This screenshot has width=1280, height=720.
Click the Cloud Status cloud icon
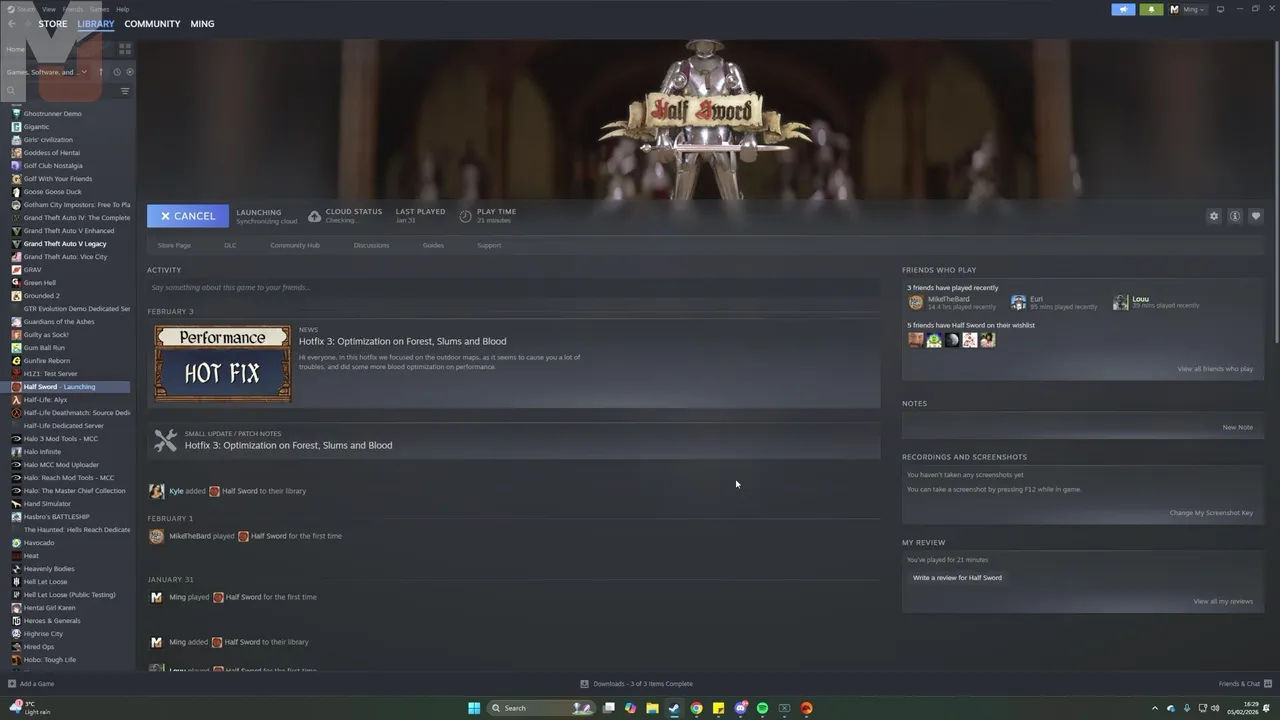[x=314, y=216]
